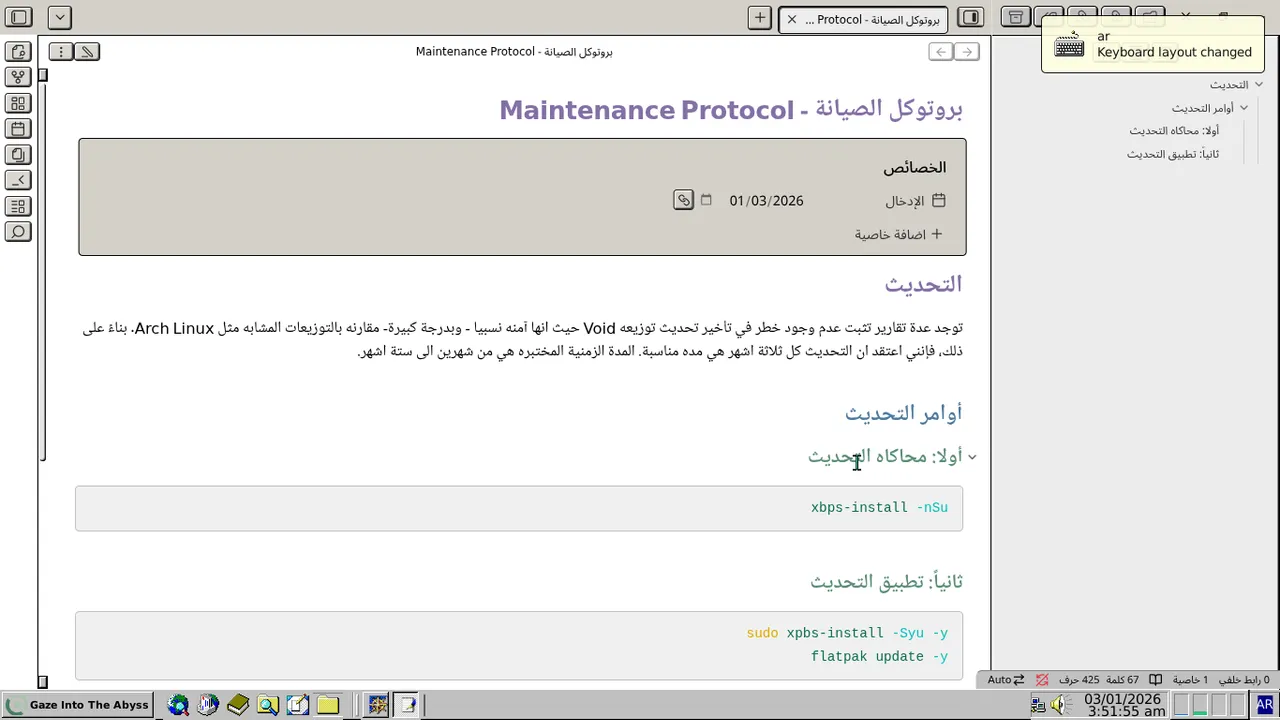Toggle the left sidebar panel
Viewport: 1280px width, 720px height.
(19, 17)
